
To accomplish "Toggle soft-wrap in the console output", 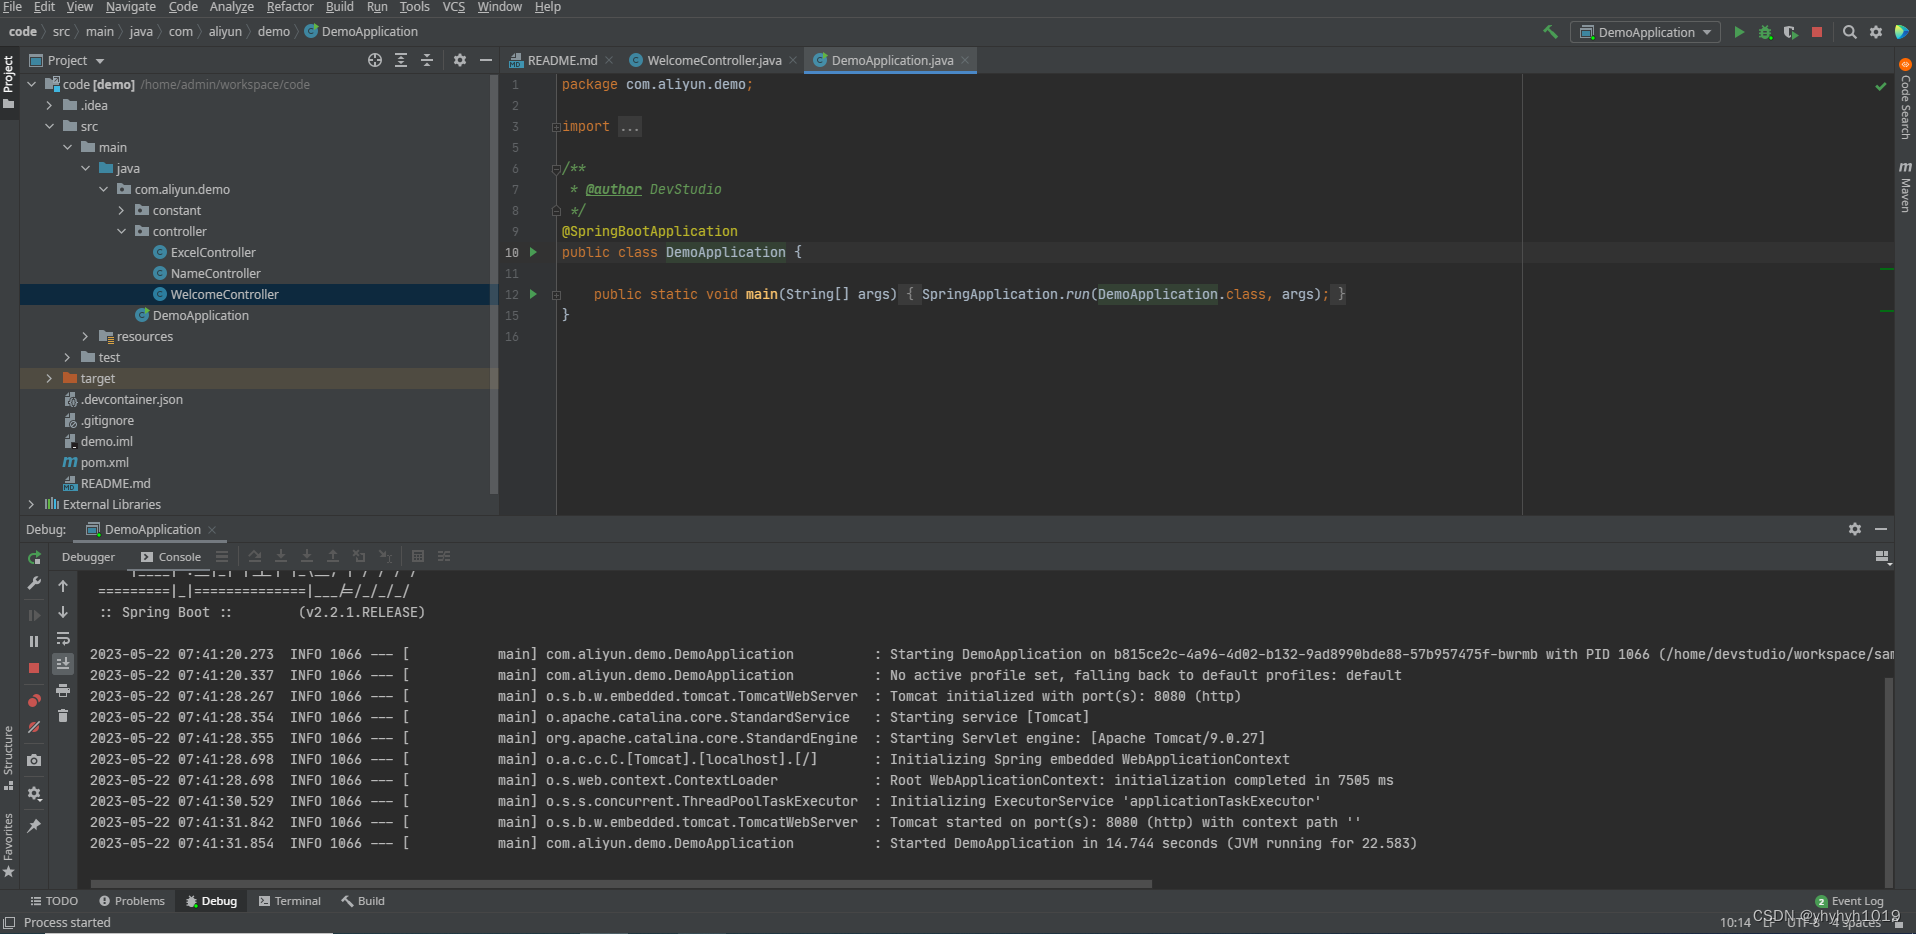I will 63,639.
